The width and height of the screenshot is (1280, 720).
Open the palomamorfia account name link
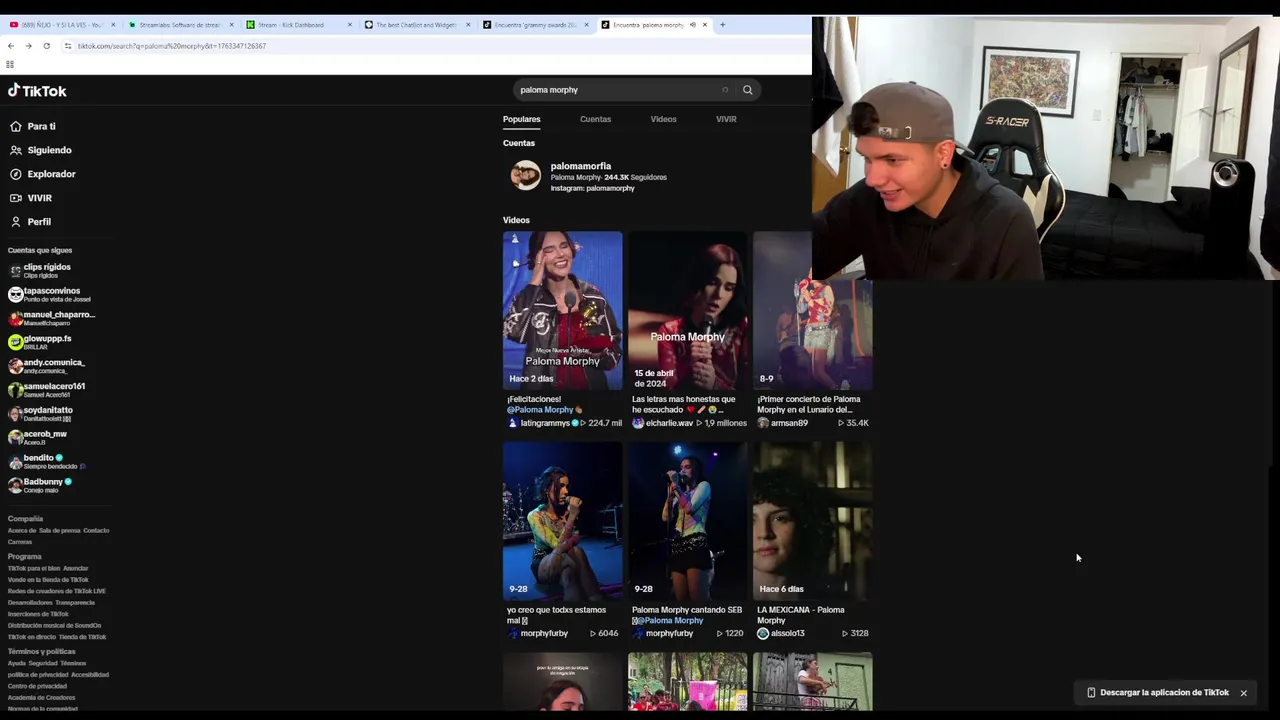(580, 166)
